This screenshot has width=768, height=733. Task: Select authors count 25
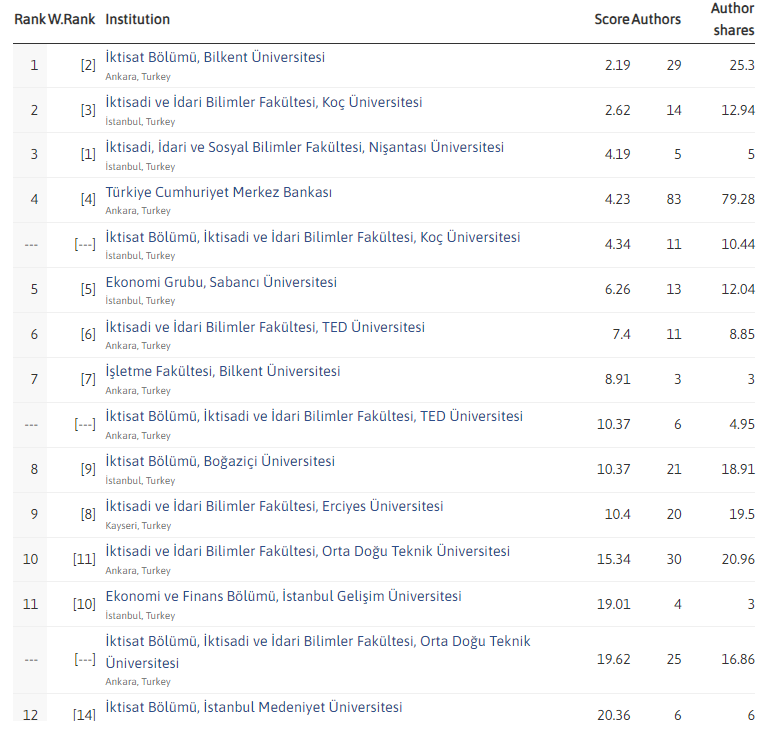point(674,660)
